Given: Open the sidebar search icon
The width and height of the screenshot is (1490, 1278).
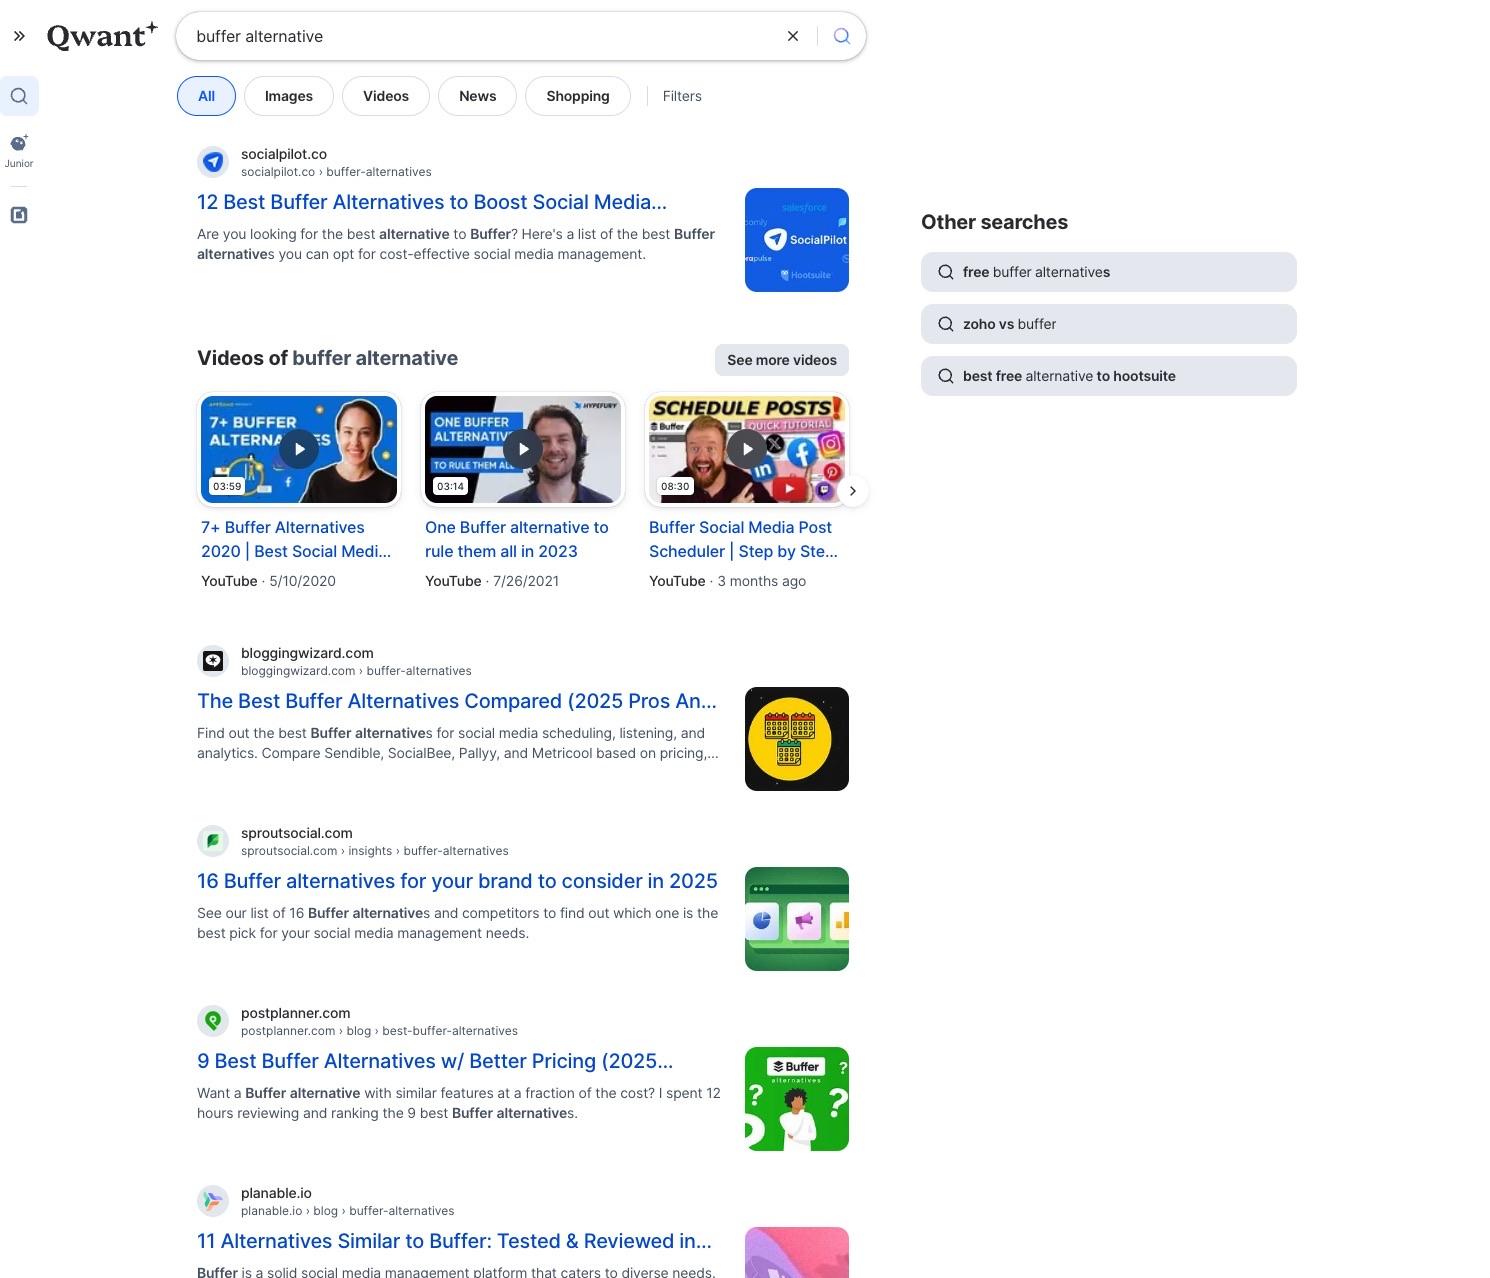Looking at the screenshot, I should coord(19,96).
